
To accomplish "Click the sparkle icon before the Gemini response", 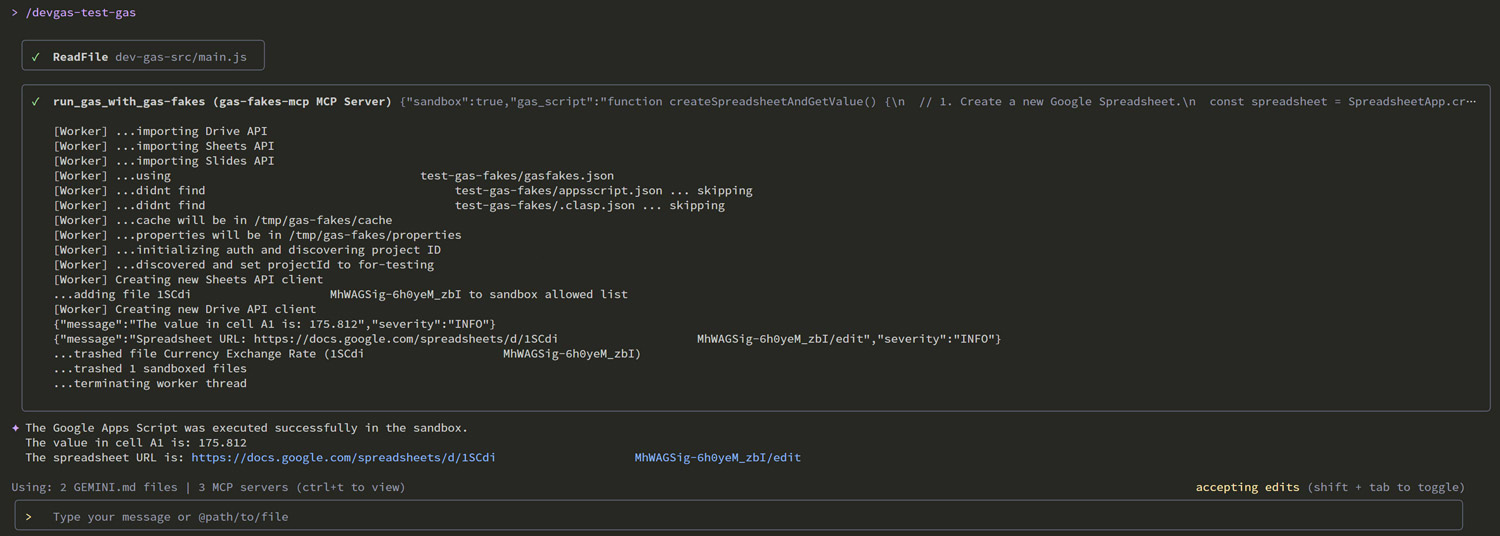I will click(15, 428).
